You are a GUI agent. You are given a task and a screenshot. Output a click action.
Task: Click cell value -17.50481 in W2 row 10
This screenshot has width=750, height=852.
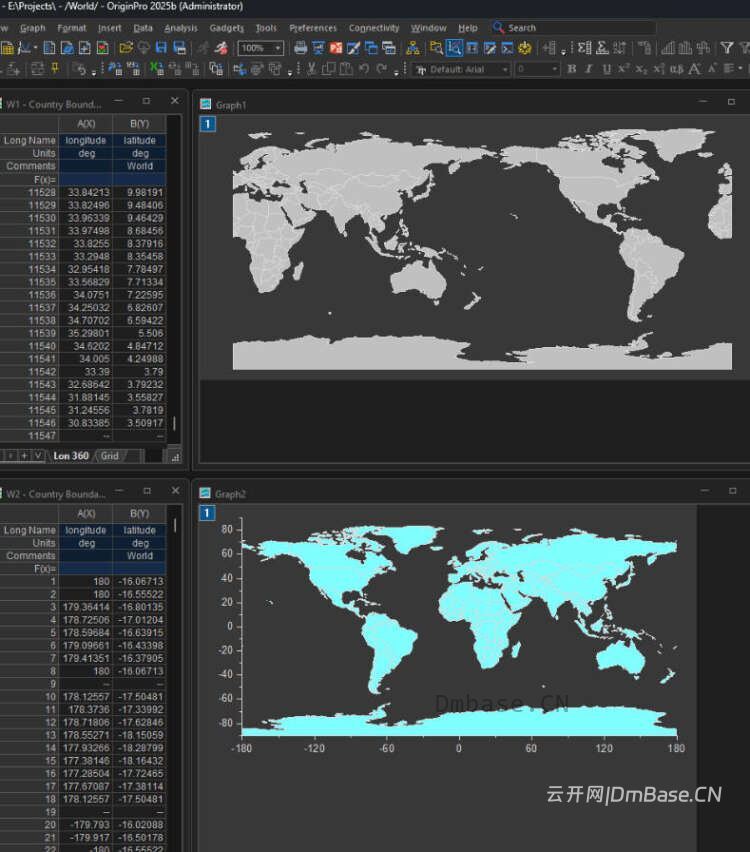[140, 697]
